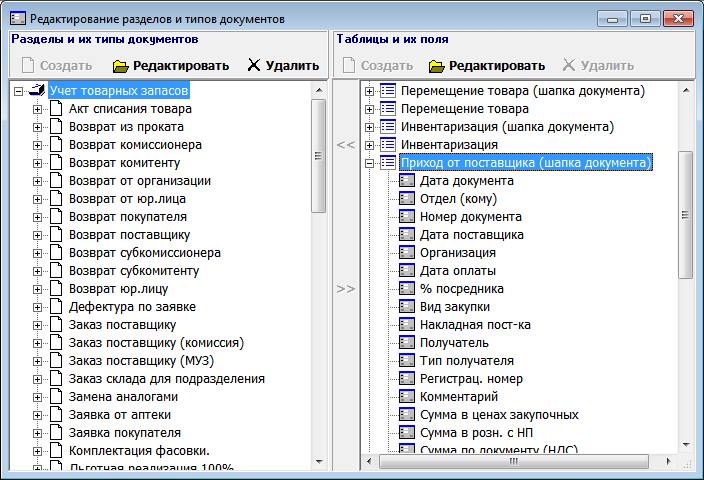Image resolution: width=704 pixels, height=480 pixels.
Task: Select the Возврат покупателя item
Action: tap(128, 217)
